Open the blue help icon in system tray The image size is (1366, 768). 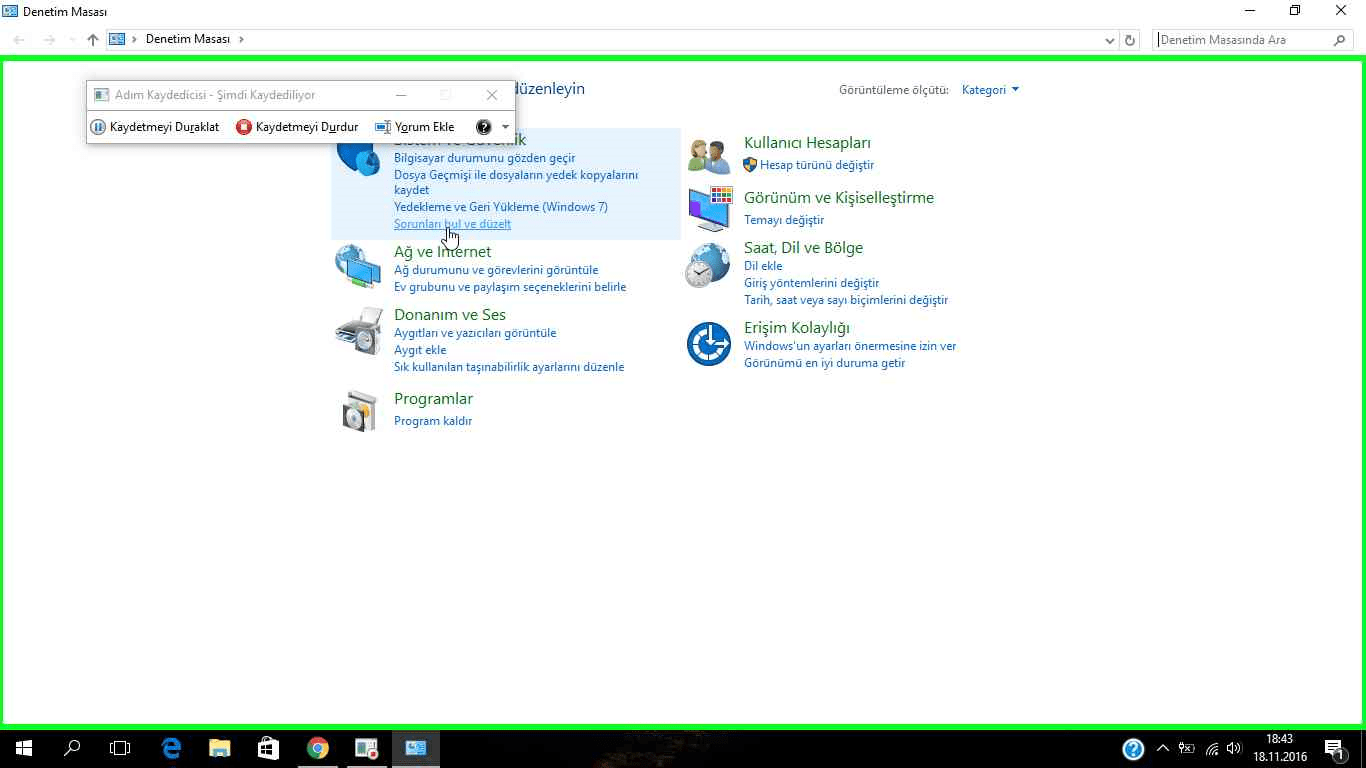(x=1133, y=748)
